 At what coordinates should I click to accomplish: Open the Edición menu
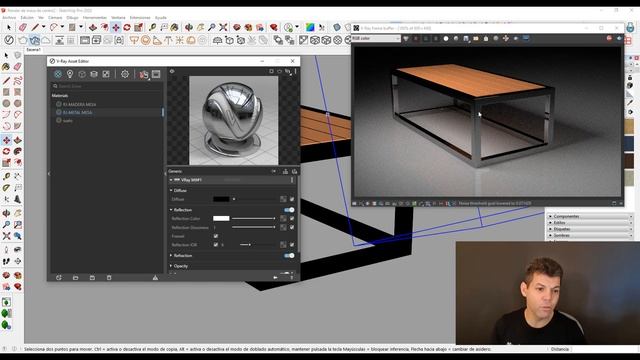[27, 18]
